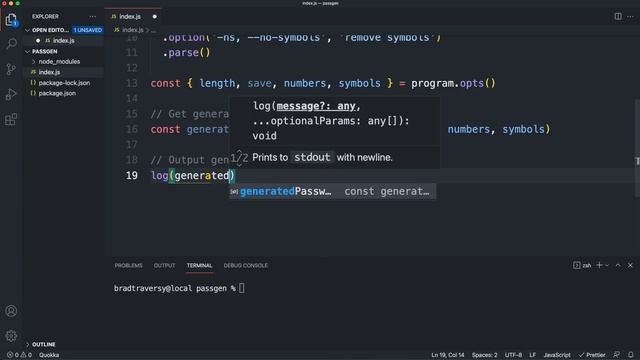The image size is (640, 360).
Task: Change end of line sequence LF
Action: pyautogui.click(x=533, y=355)
